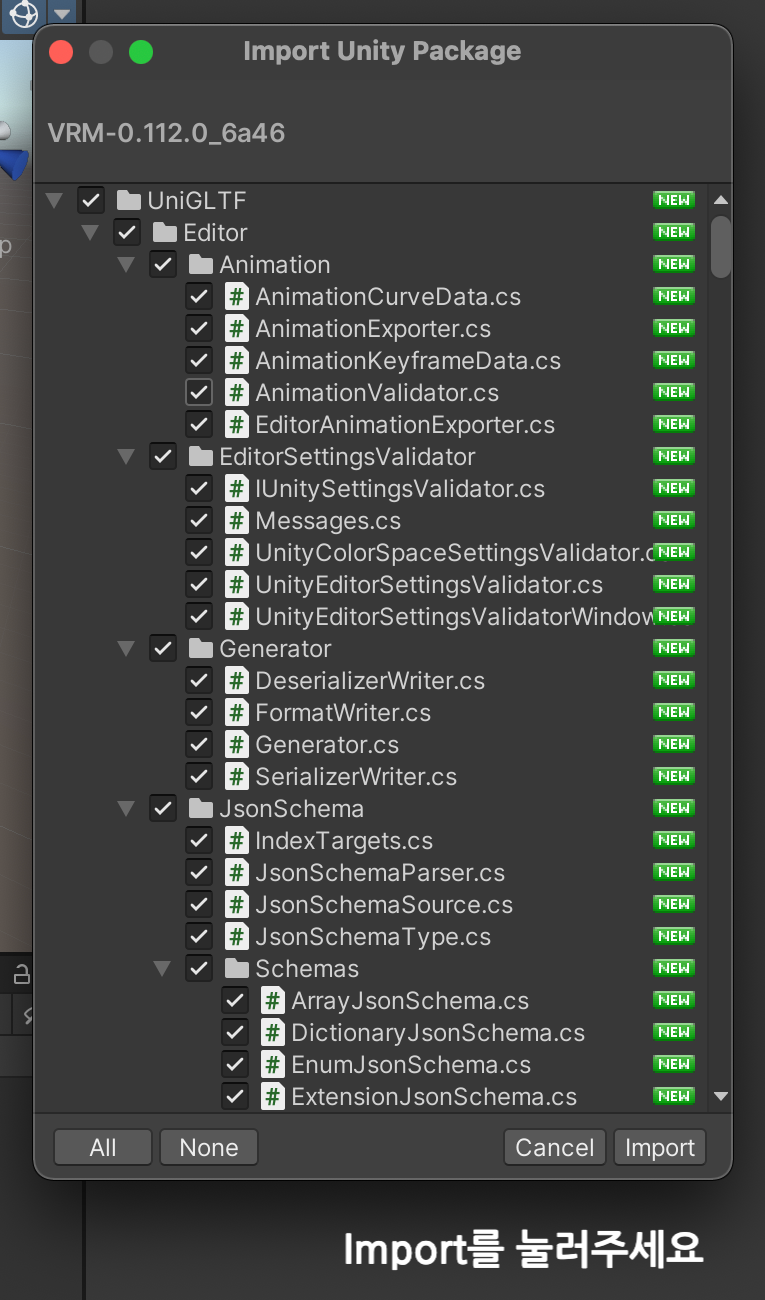The width and height of the screenshot is (765, 1300).
Task: Click the UnityColorSpaceSettingsValidator script icon
Action: click(x=237, y=553)
